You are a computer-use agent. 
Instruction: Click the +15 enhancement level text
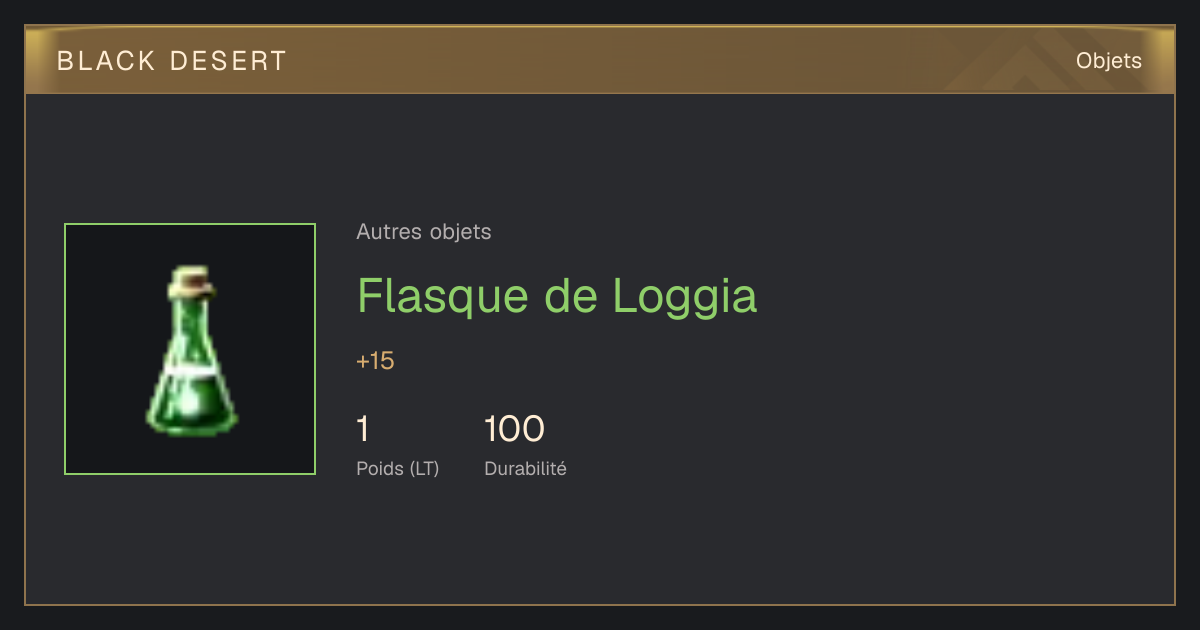(375, 361)
